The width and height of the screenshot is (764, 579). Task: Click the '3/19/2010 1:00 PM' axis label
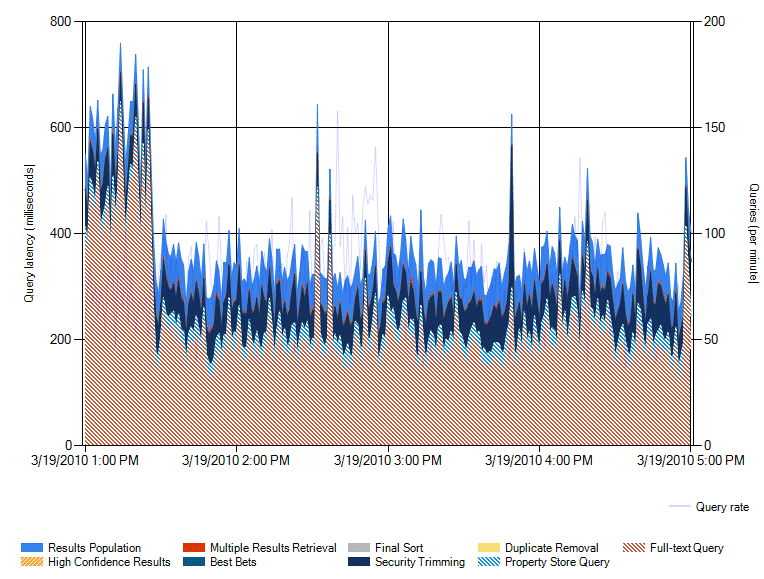point(85,460)
